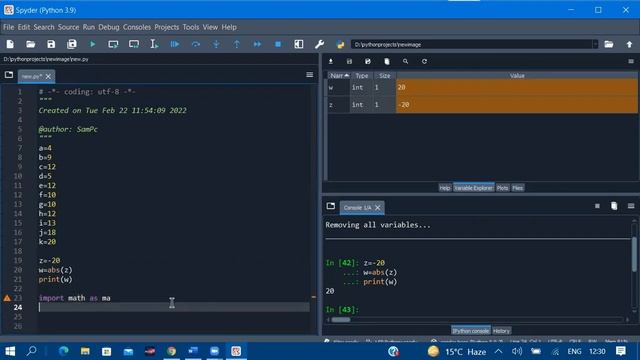The image size is (640, 360).
Task: Open the IPython console options menu
Action: (x=631, y=206)
